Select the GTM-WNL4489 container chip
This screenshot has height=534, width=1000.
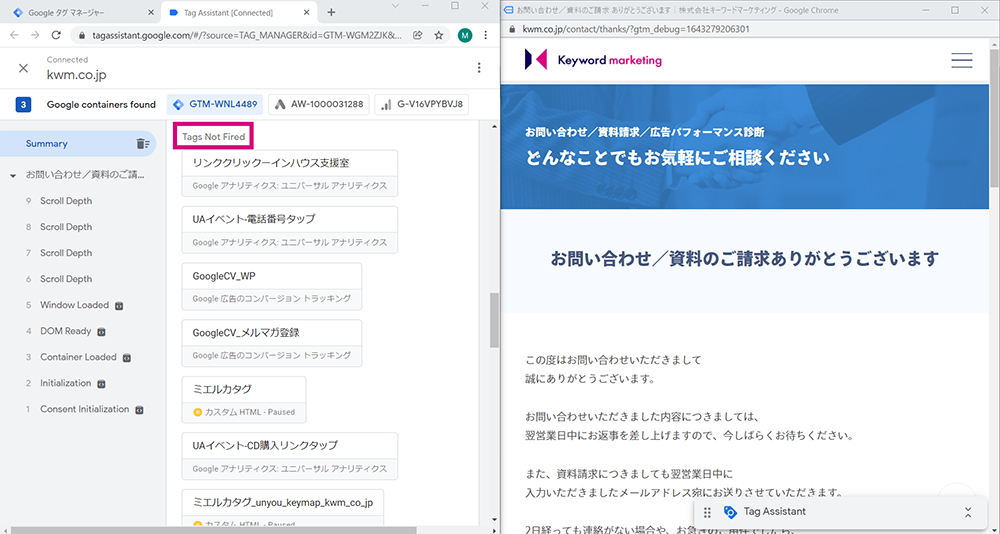pos(215,105)
